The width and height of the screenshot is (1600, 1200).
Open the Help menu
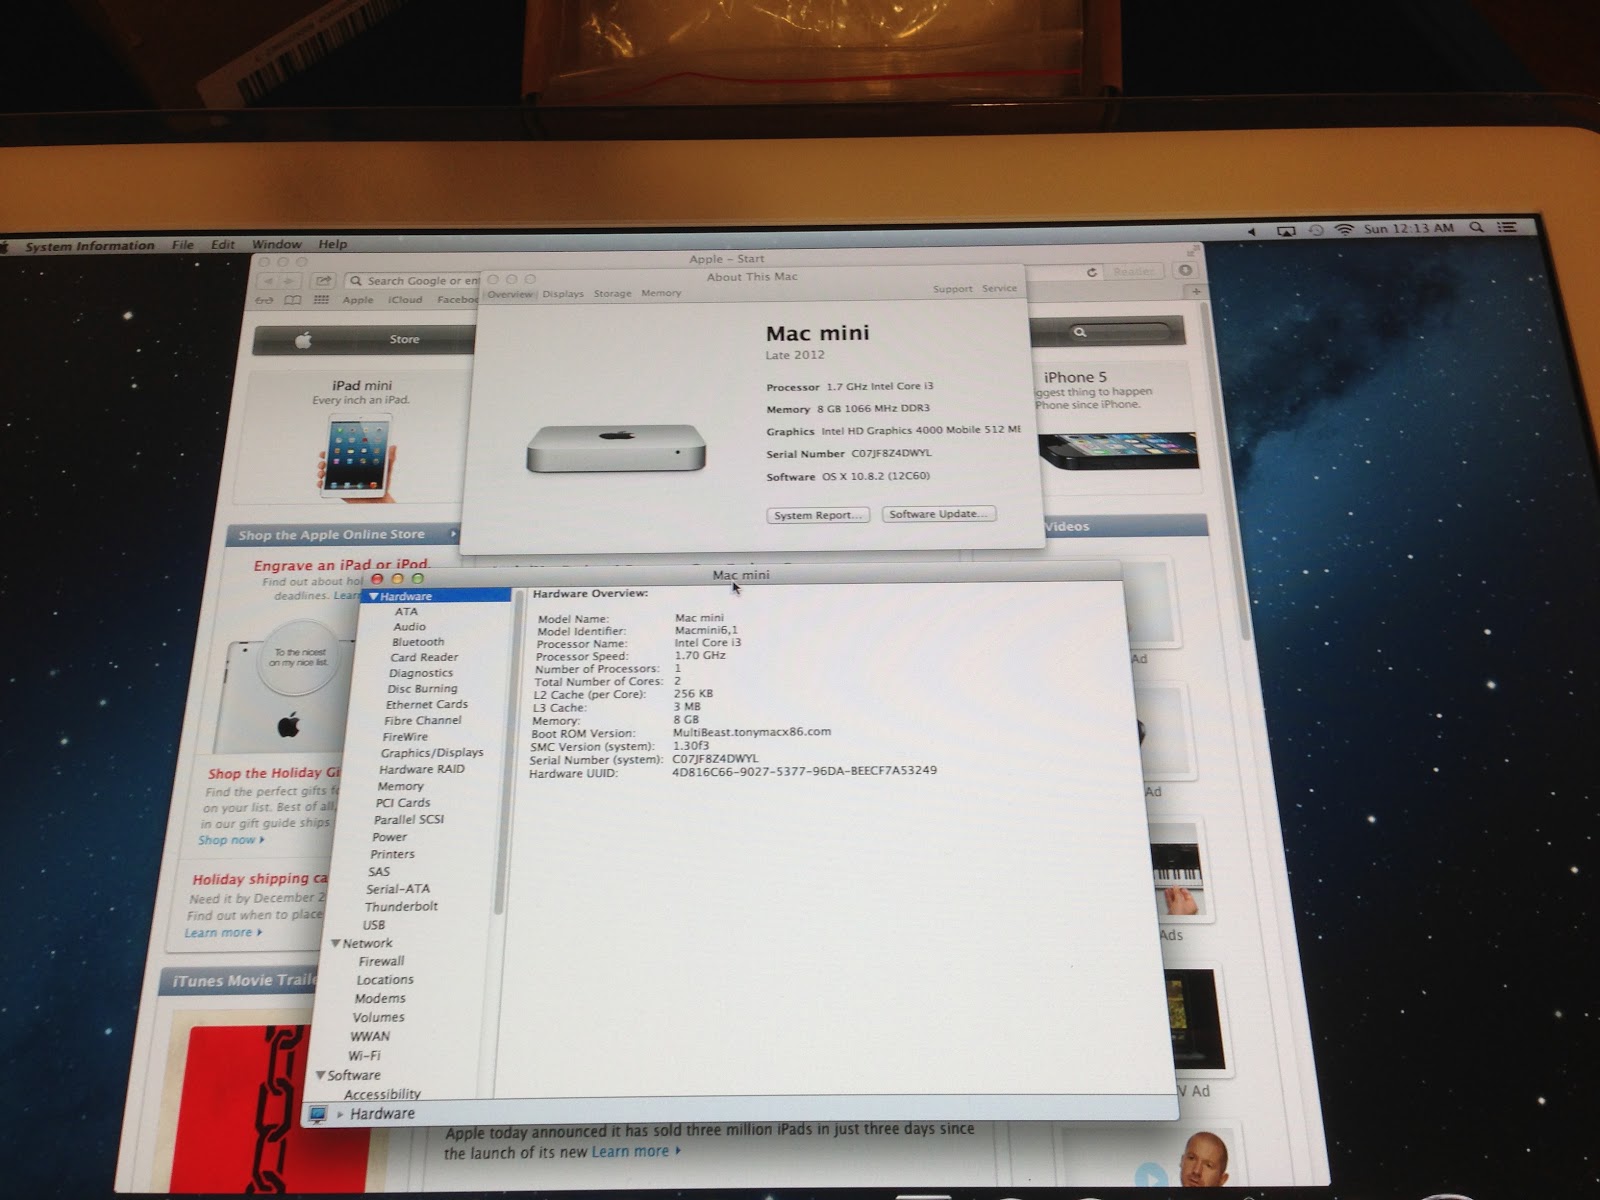[x=332, y=244]
